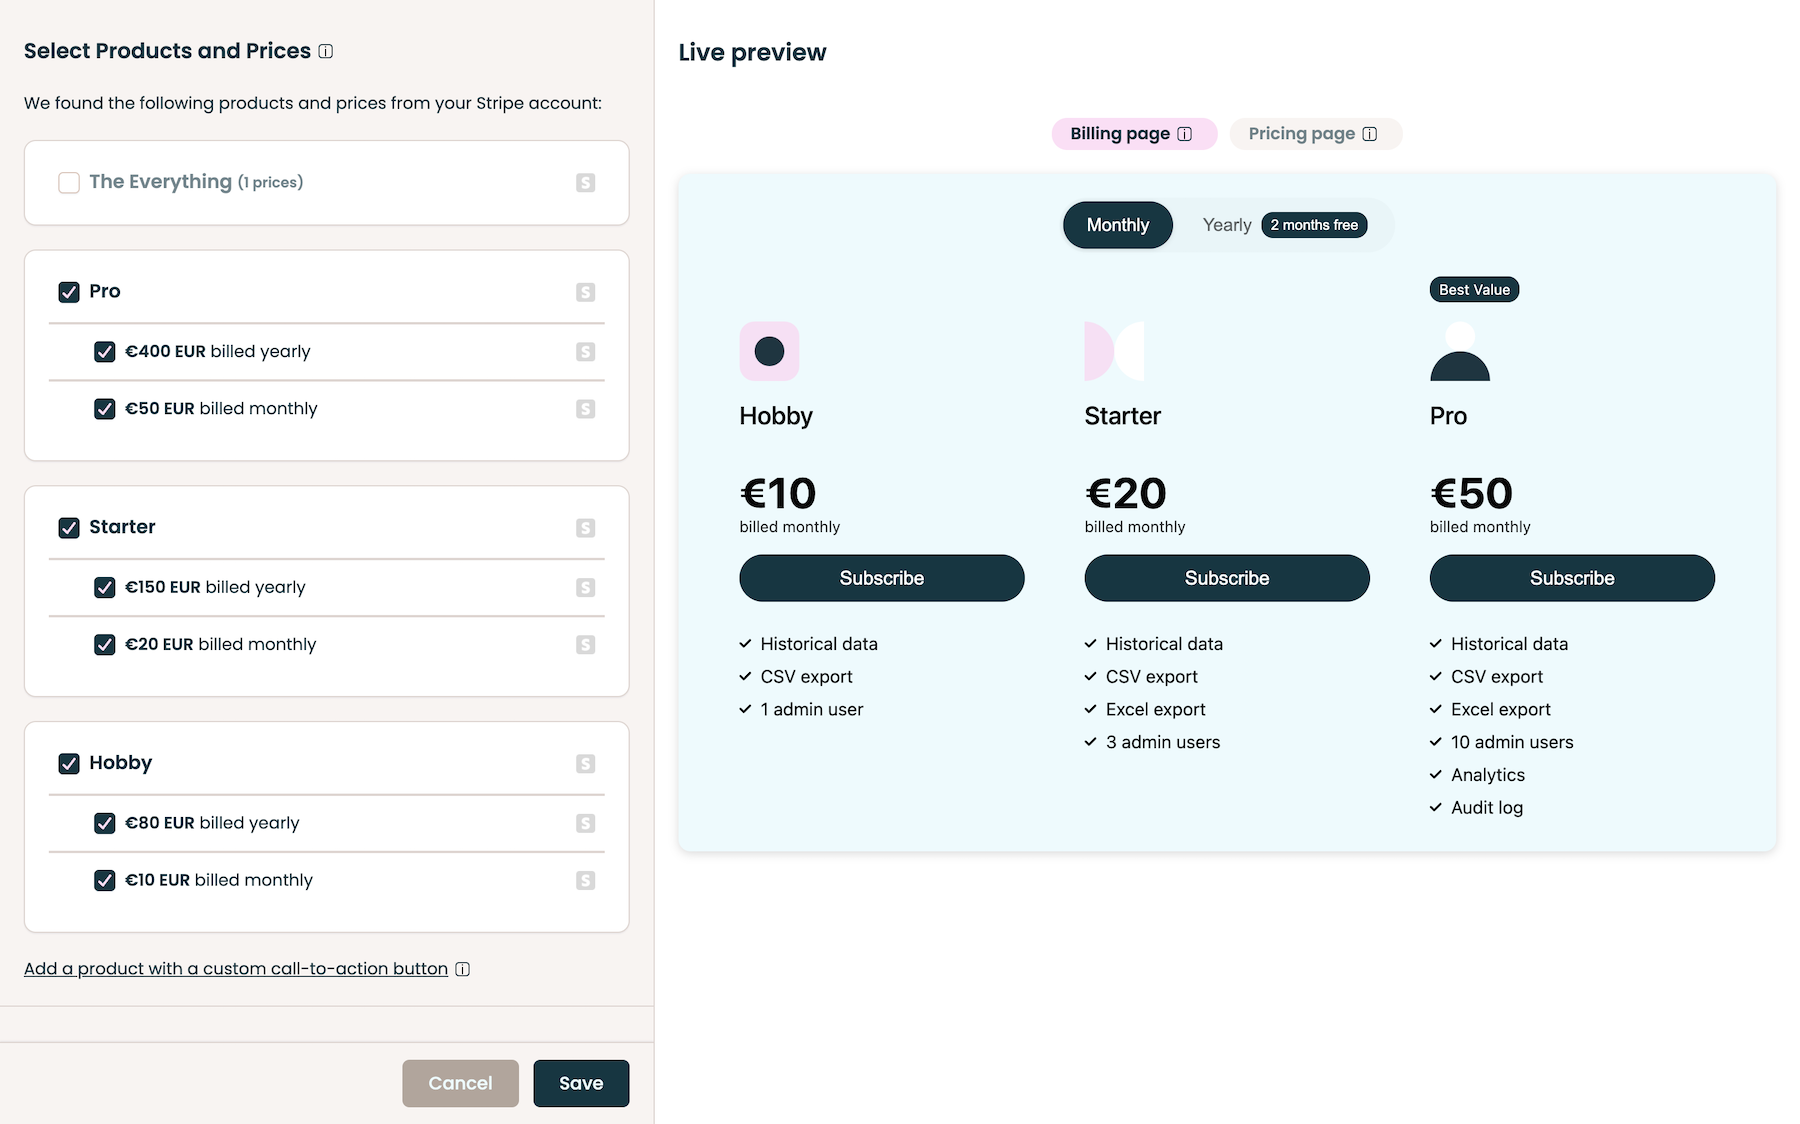Open the Stripe icon beside The Everything product
Viewport: 1800px width, 1124px height.
click(x=585, y=183)
